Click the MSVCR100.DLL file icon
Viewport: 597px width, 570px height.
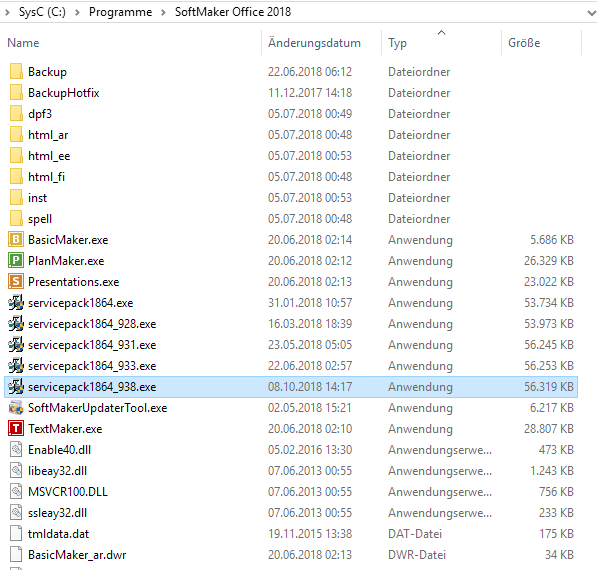(16, 492)
